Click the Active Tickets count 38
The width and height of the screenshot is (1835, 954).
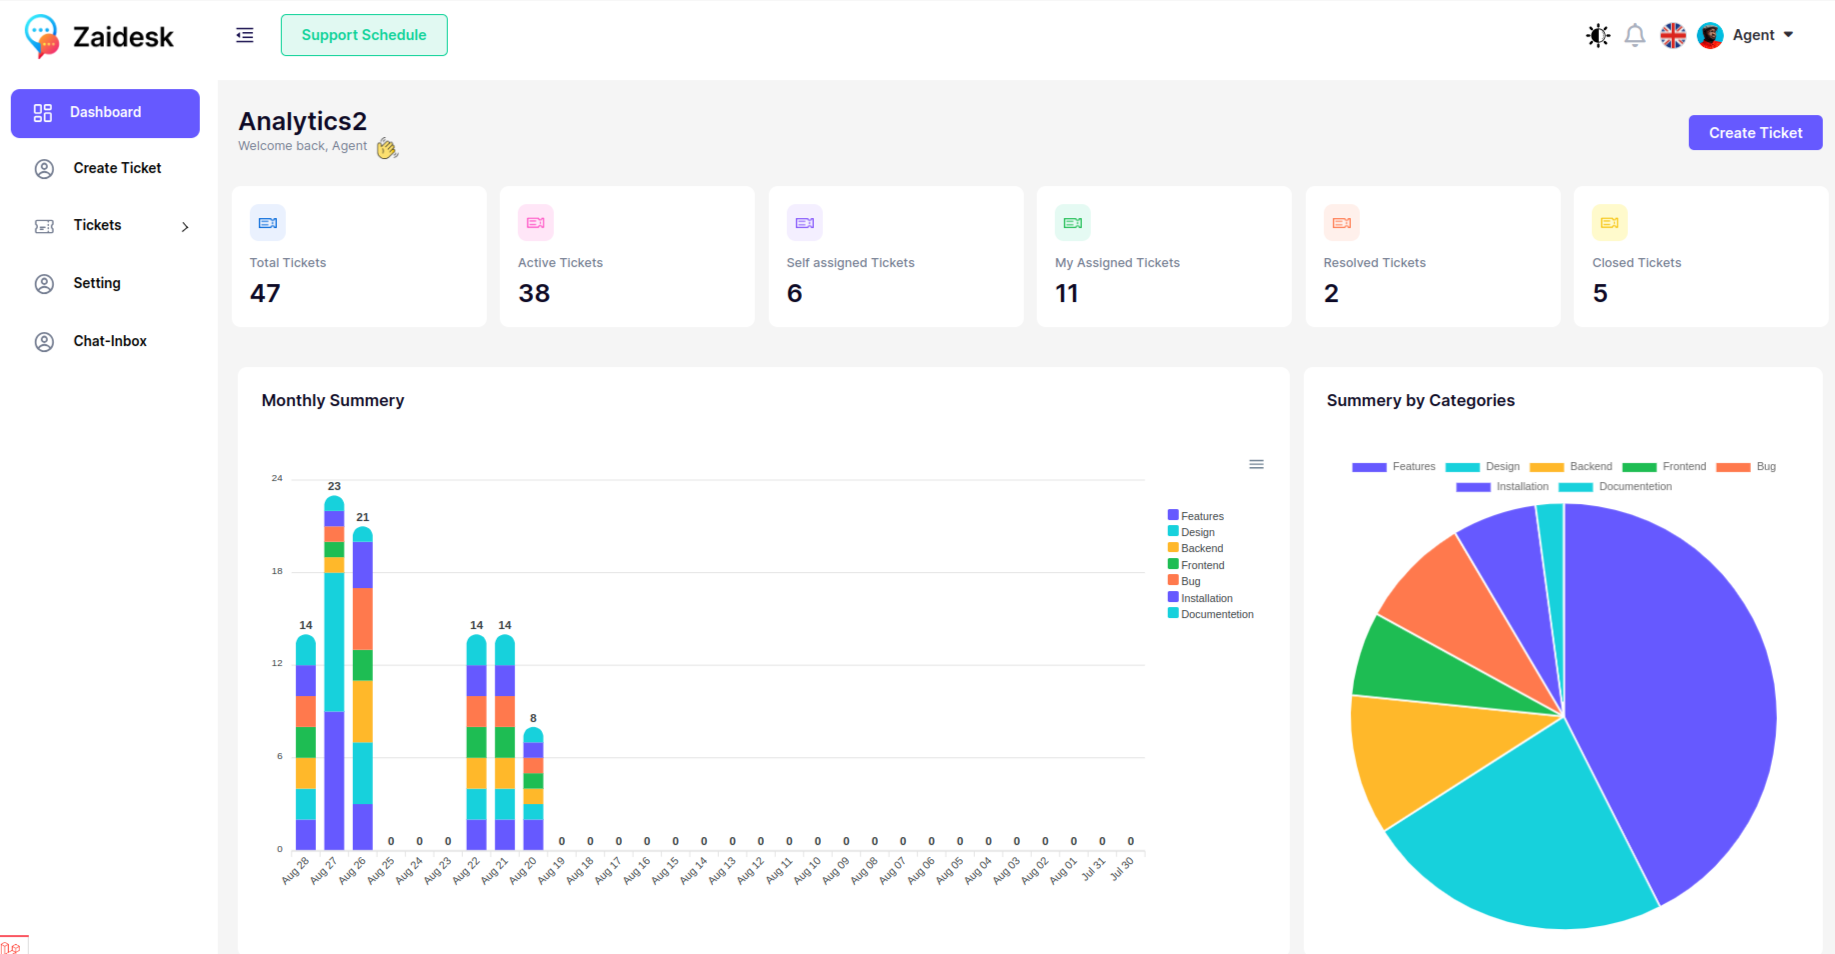(534, 294)
